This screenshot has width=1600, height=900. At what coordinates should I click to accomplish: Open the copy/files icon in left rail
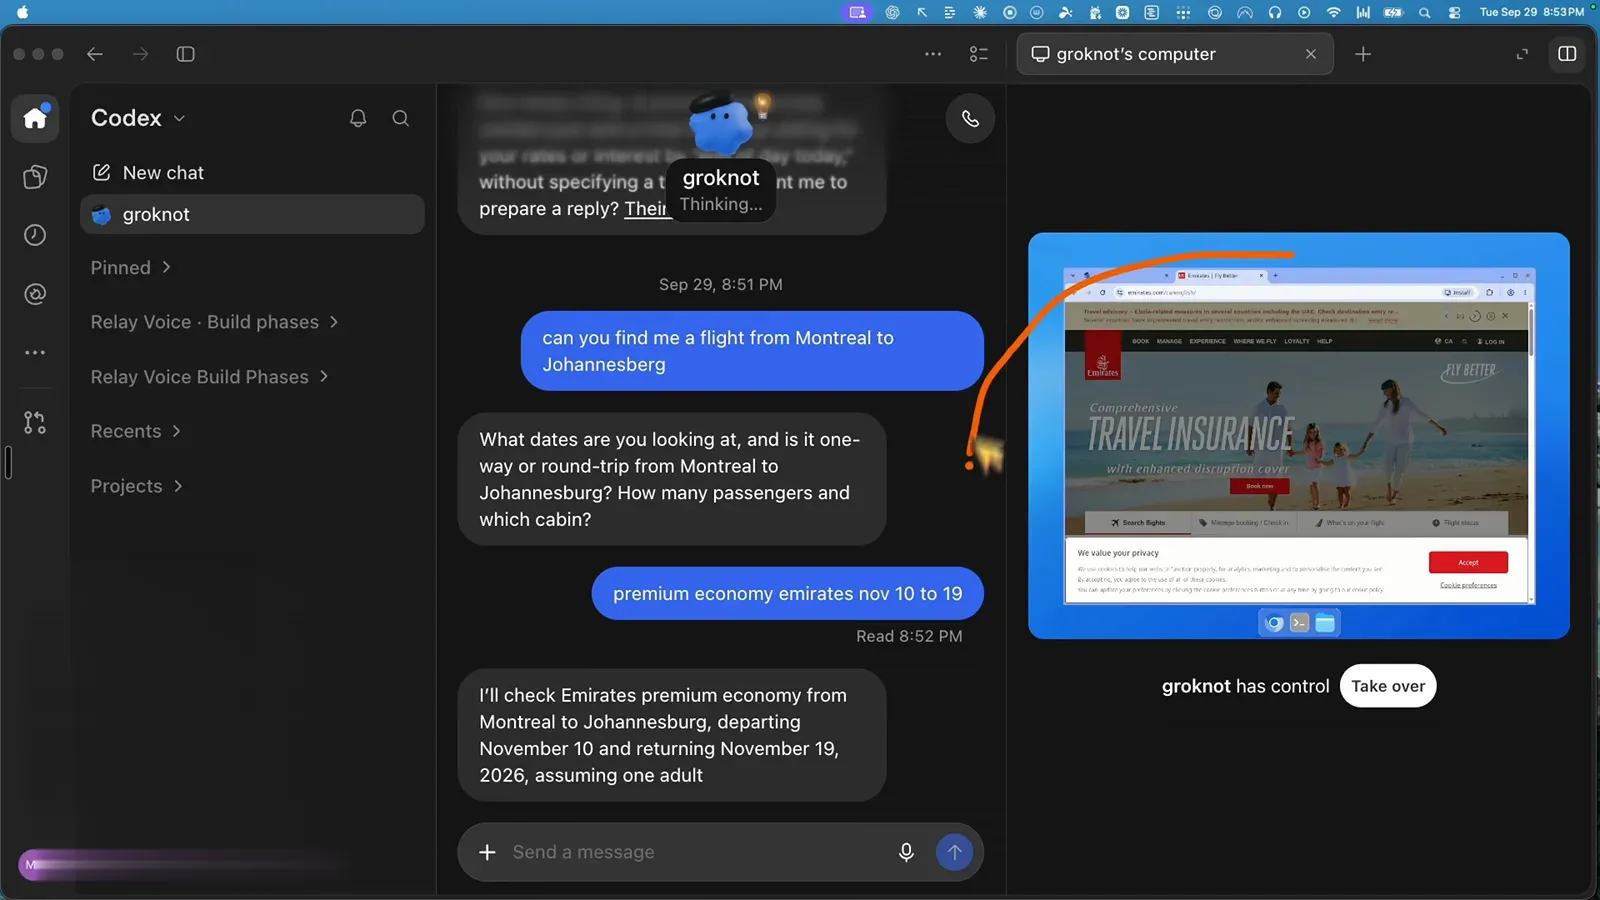(35, 177)
